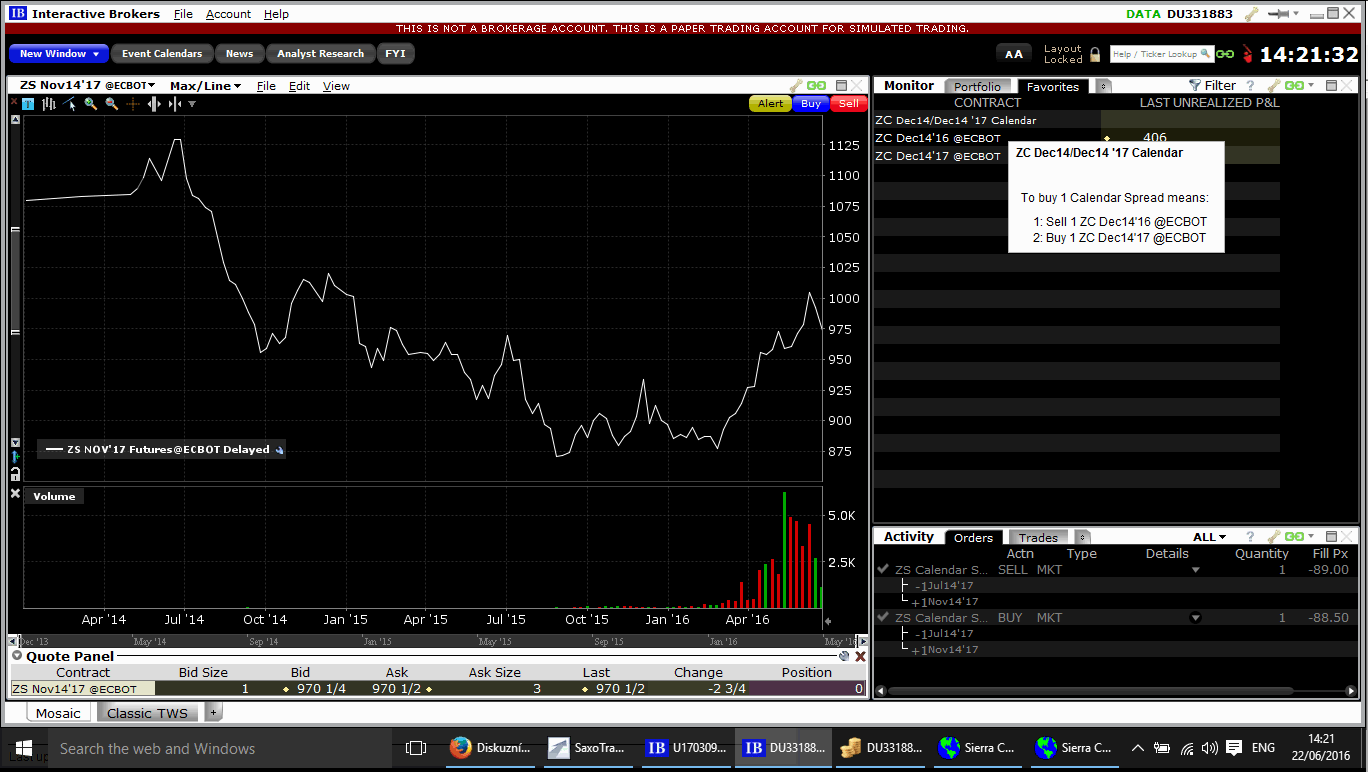Image resolution: width=1368 pixels, height=772 pixels.
Task: Open the Account menu
Action: (228, 14)
